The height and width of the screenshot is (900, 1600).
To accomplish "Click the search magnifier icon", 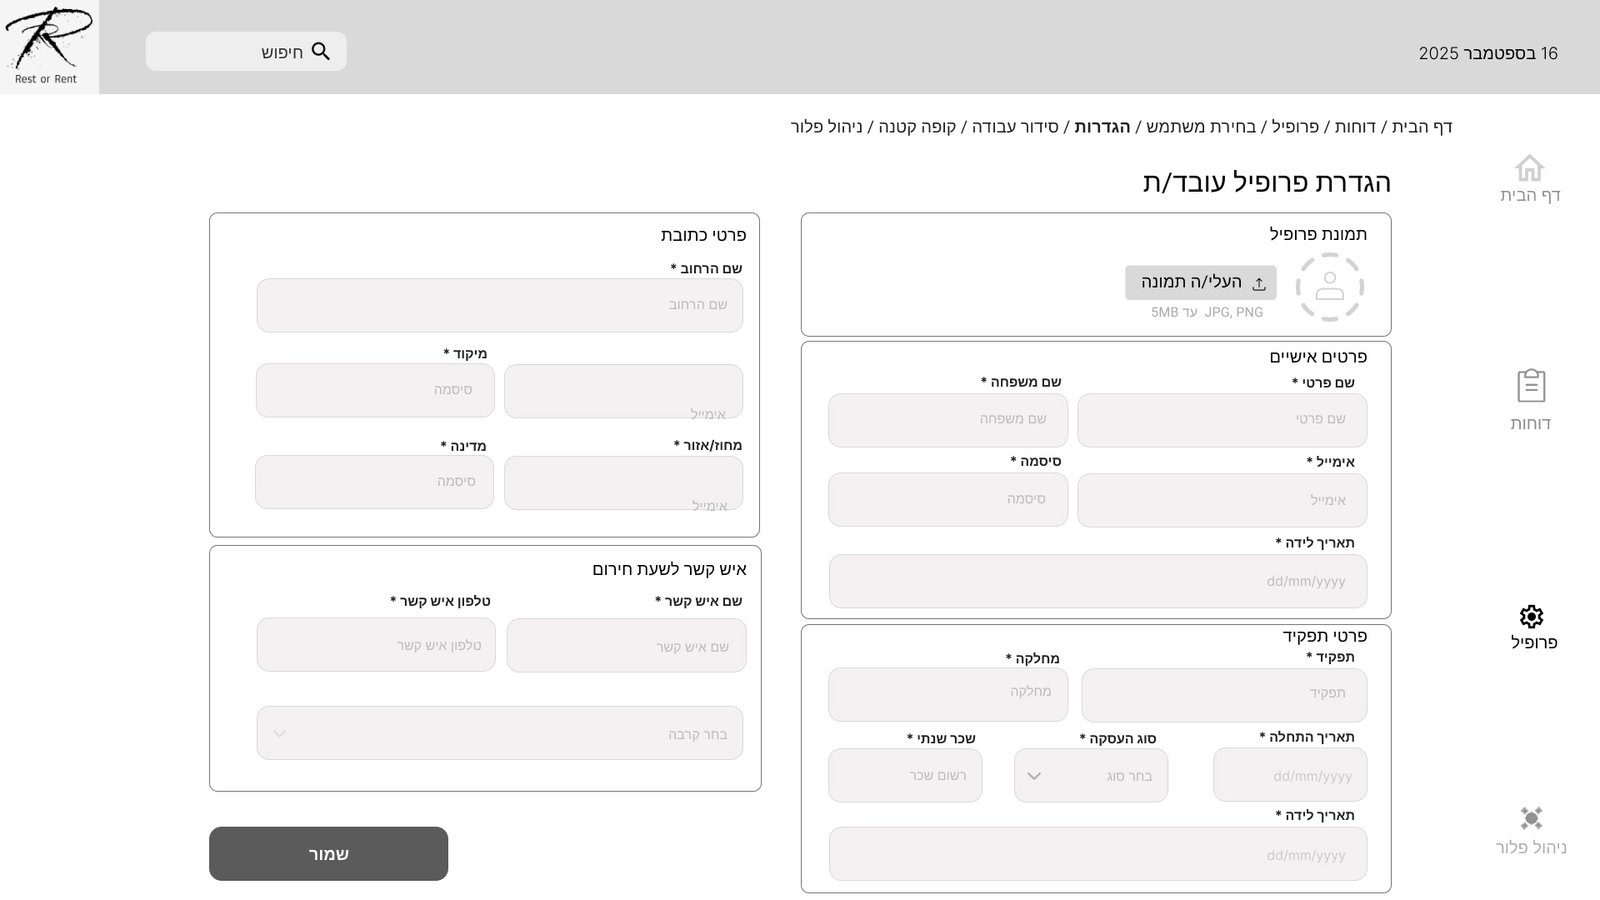I will [x=320, y=51].
